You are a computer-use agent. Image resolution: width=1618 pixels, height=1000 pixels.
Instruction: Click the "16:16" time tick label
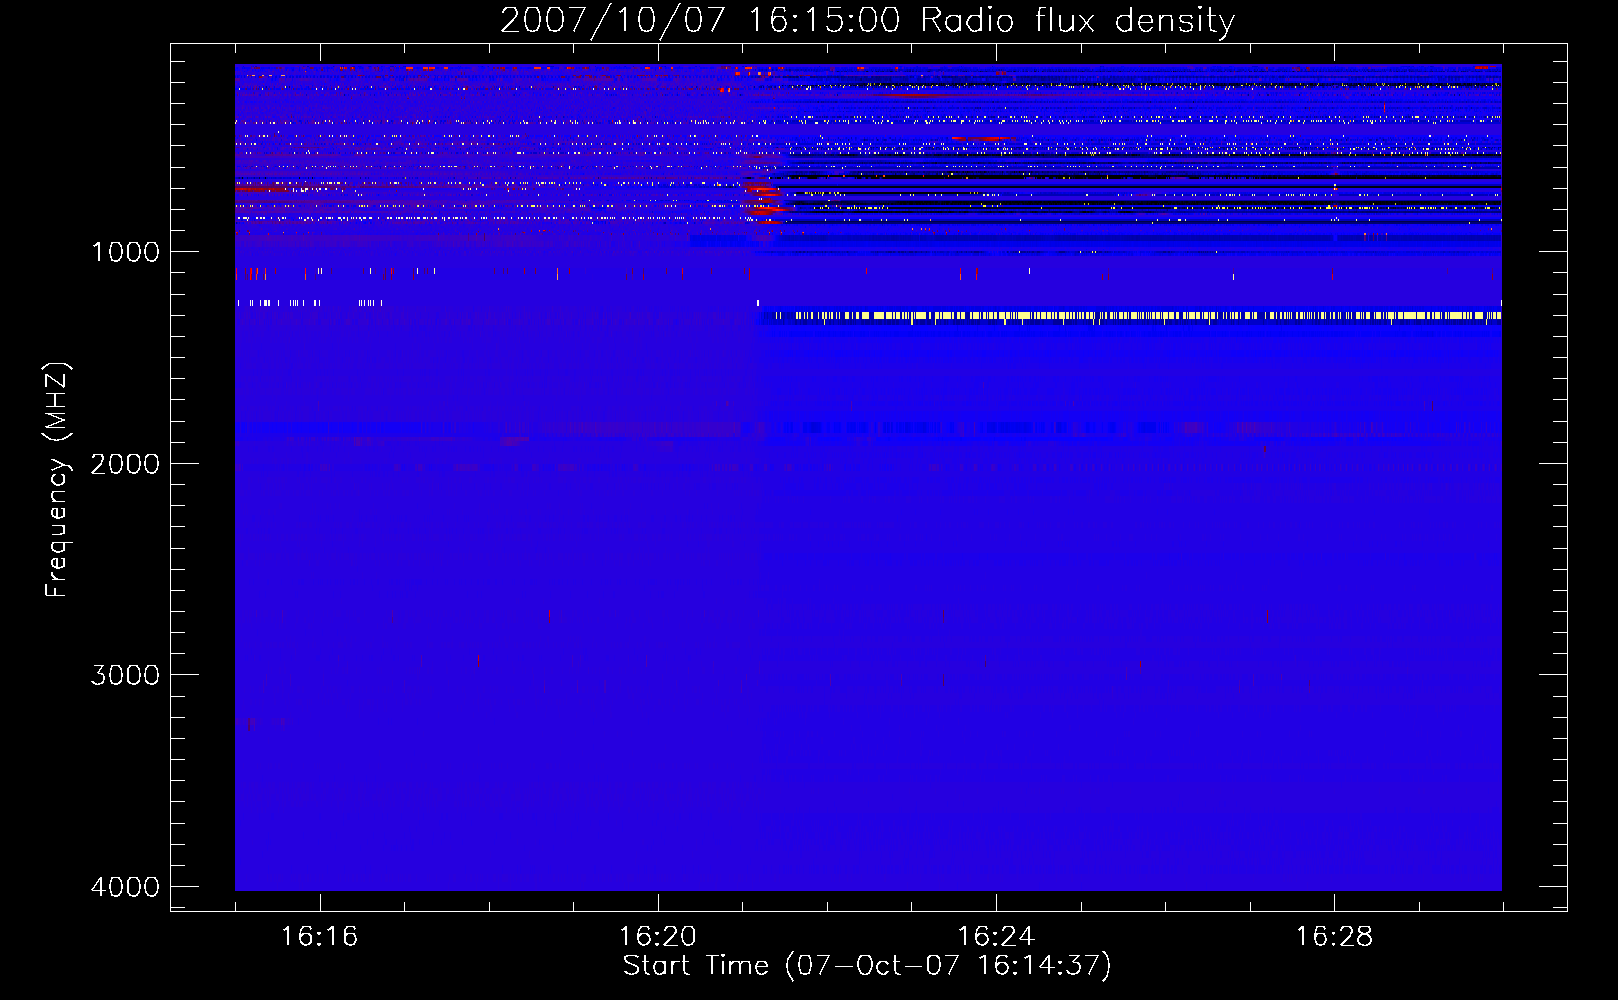point(319,936)
